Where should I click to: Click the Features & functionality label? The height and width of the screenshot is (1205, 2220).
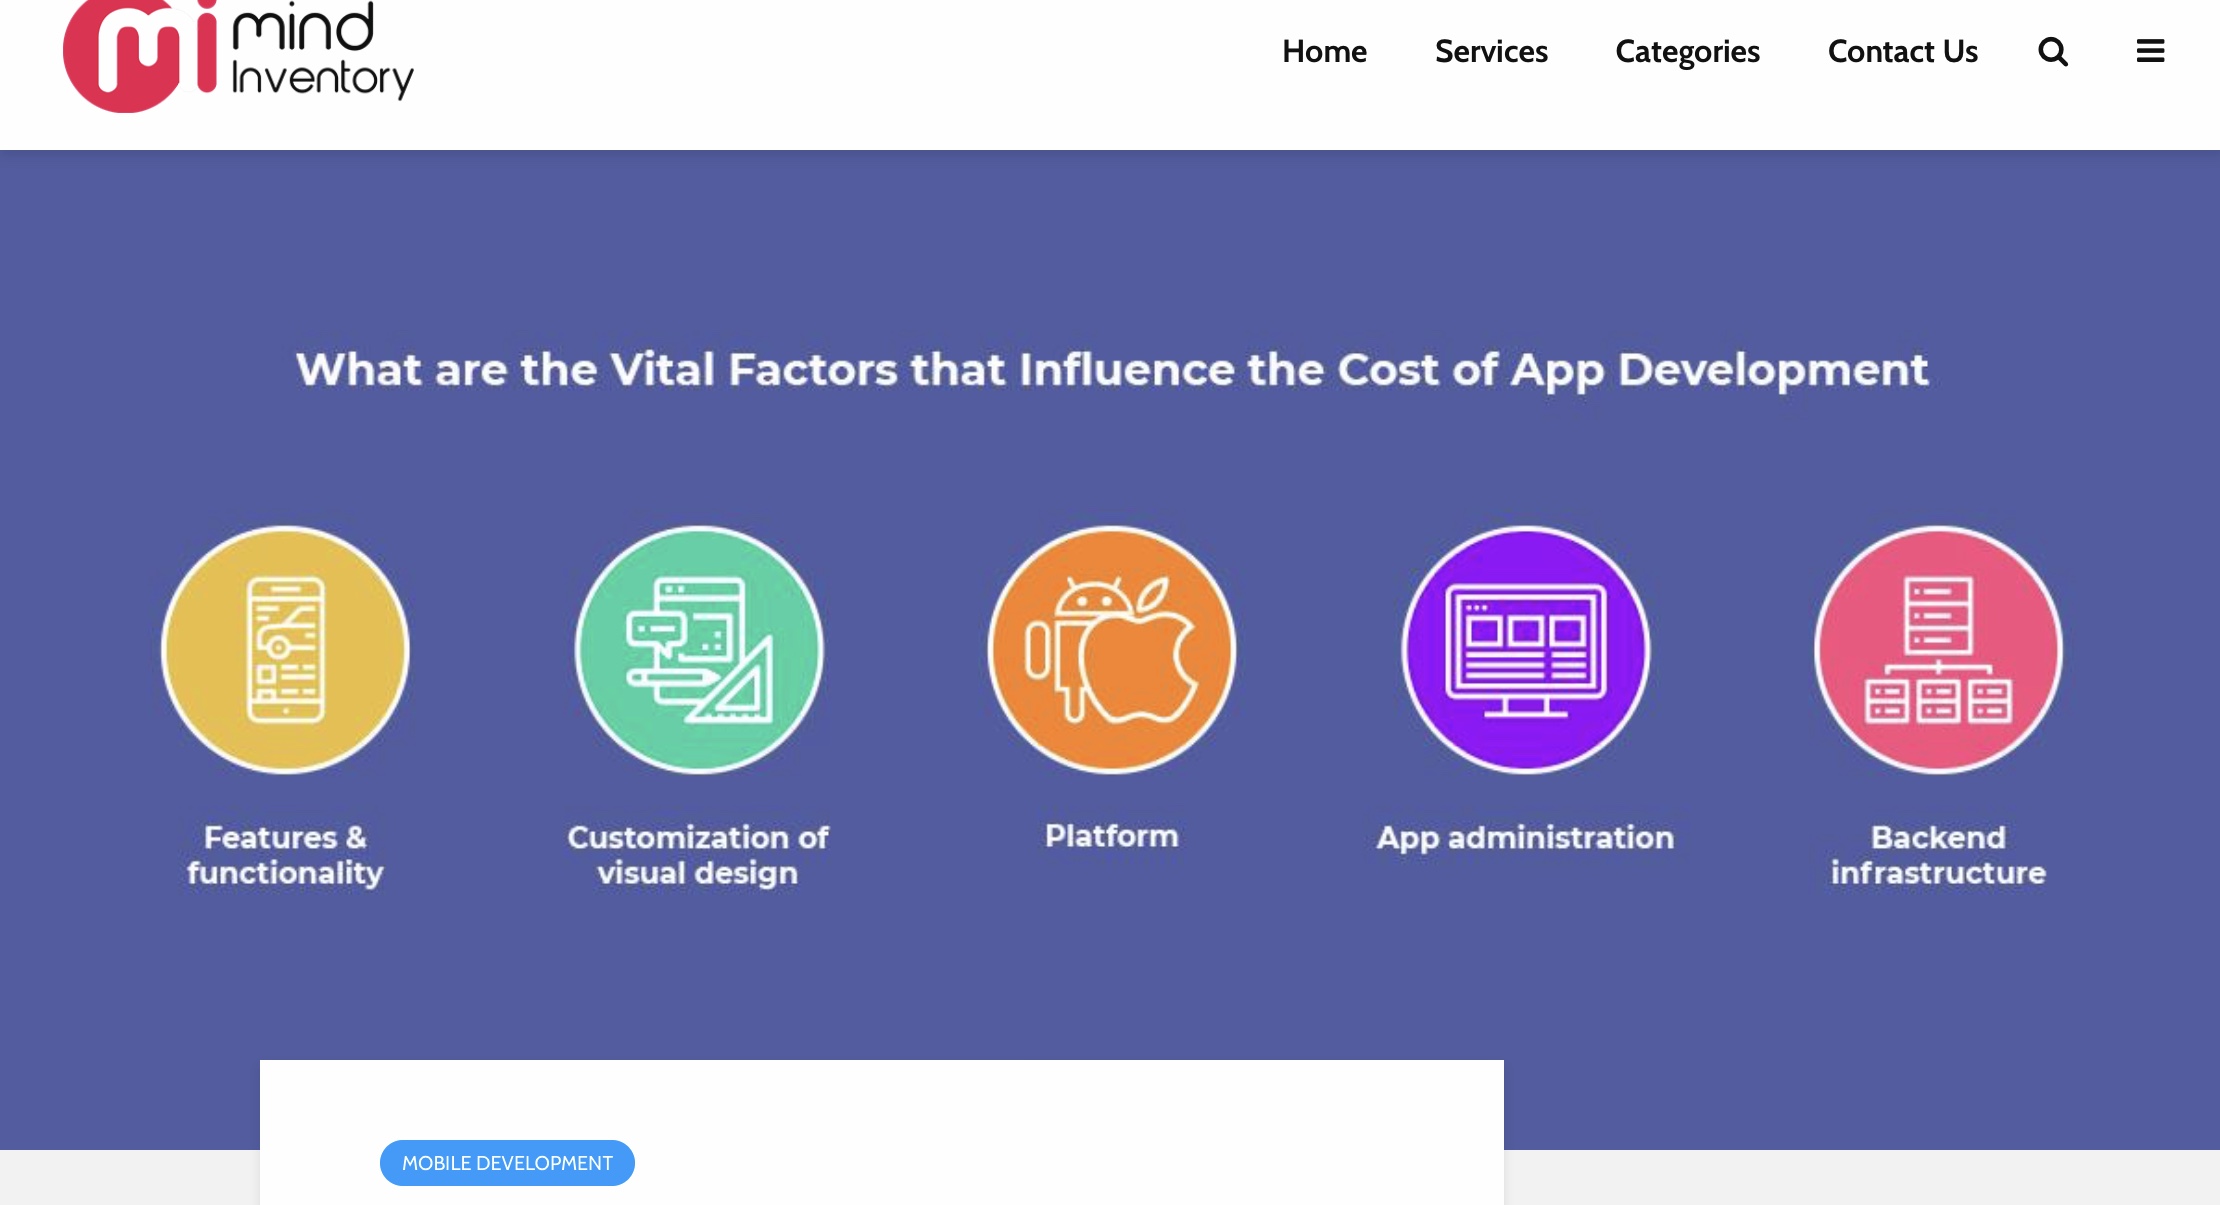pos(285,855)
